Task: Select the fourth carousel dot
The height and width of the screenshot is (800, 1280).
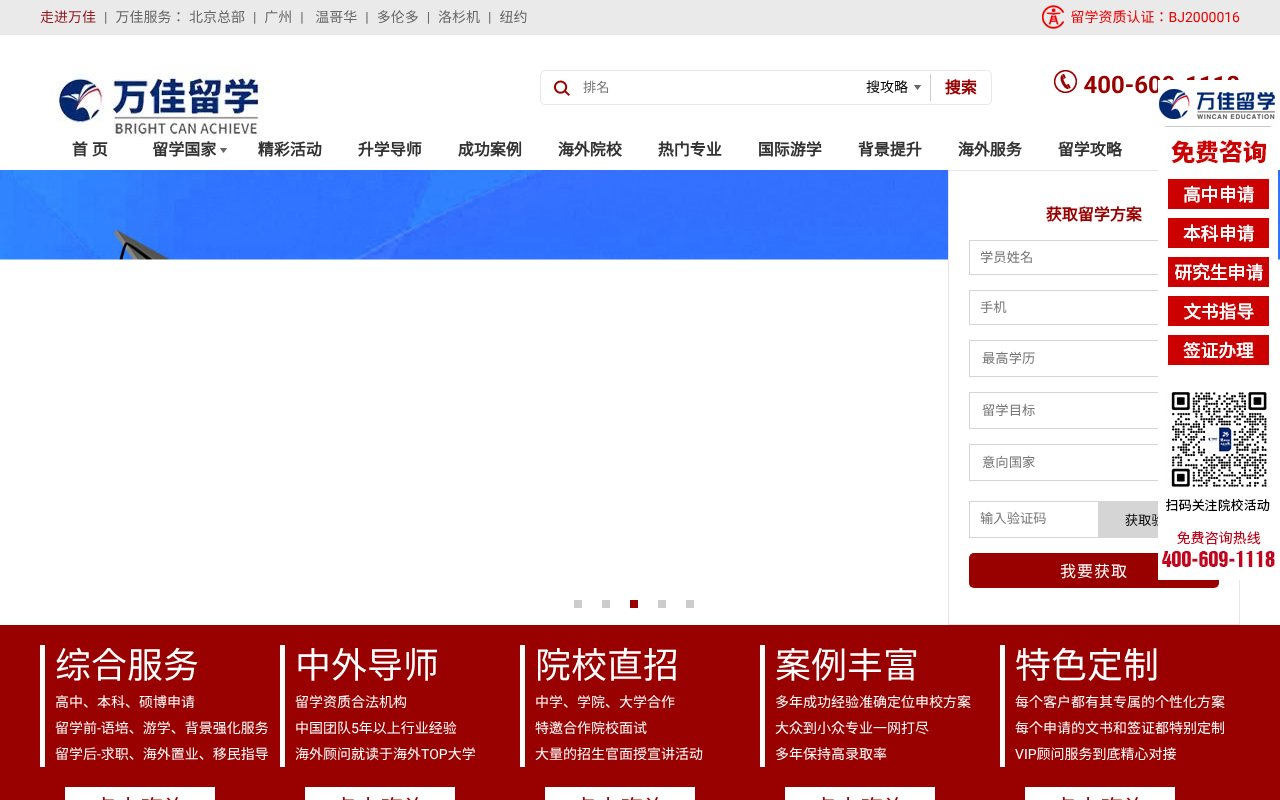Action: point(662,604)
